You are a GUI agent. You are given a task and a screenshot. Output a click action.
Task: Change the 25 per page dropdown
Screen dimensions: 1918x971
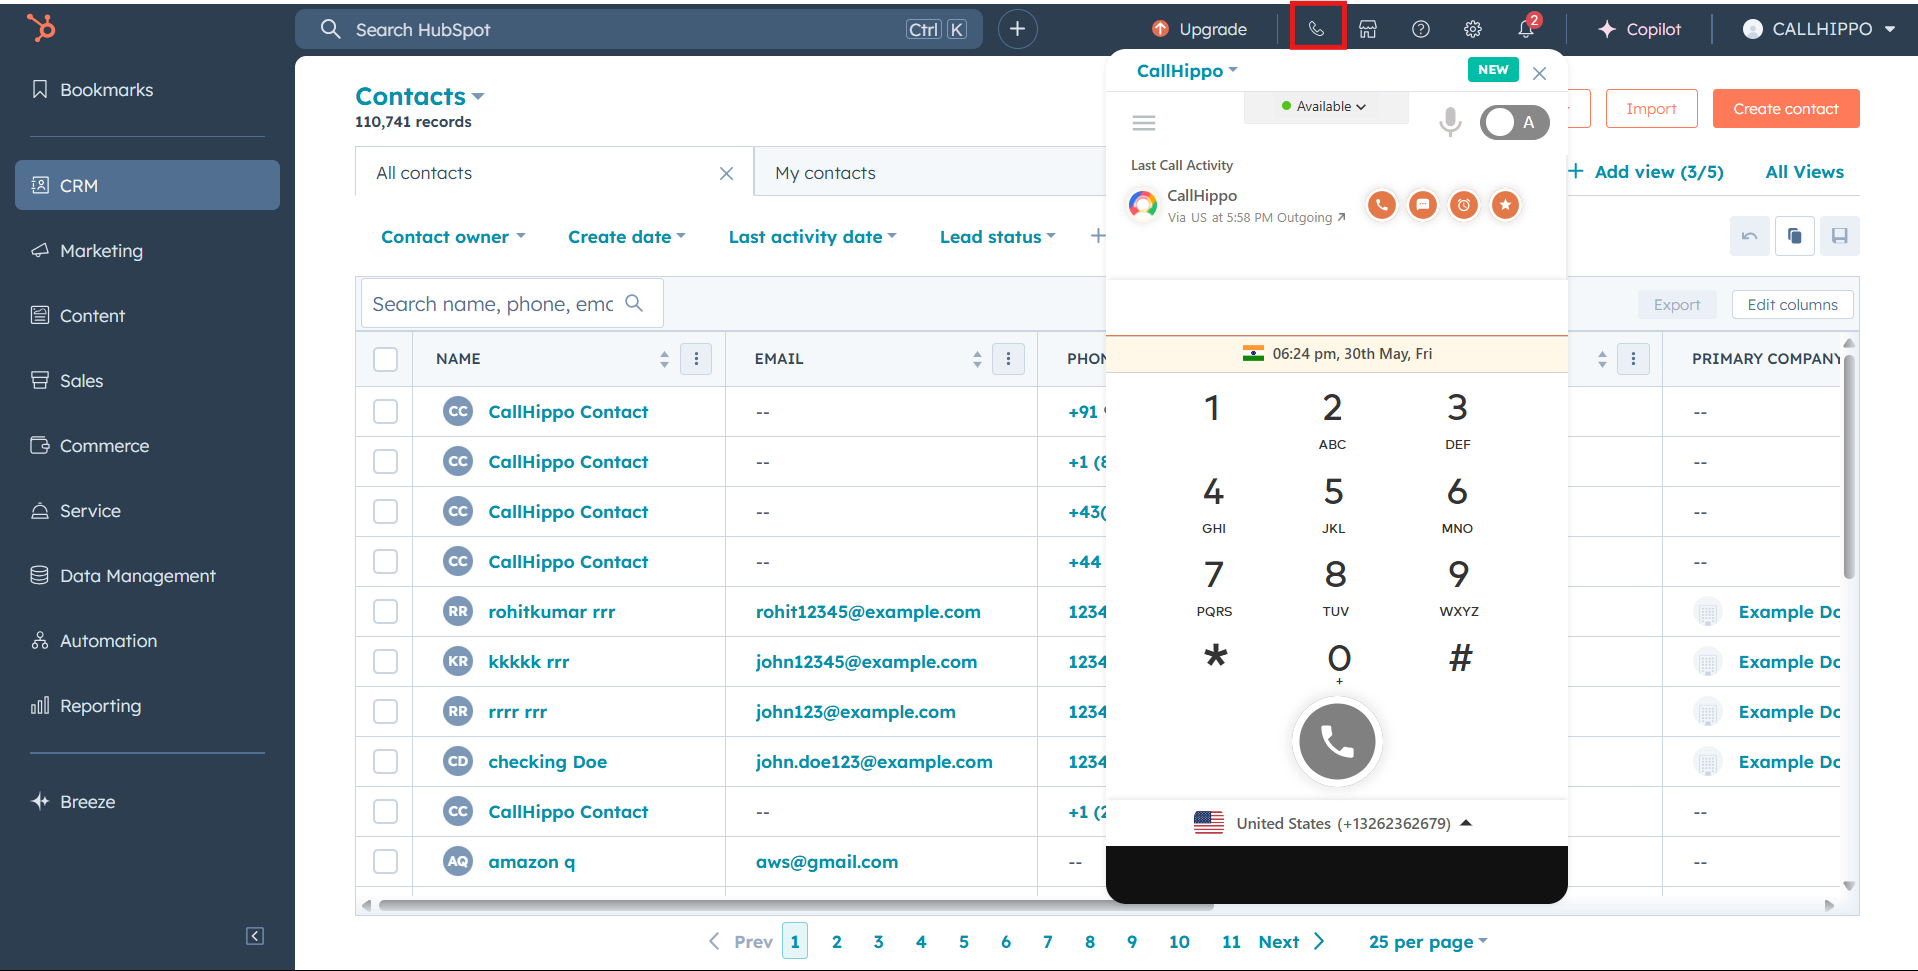pos(1428,942)
